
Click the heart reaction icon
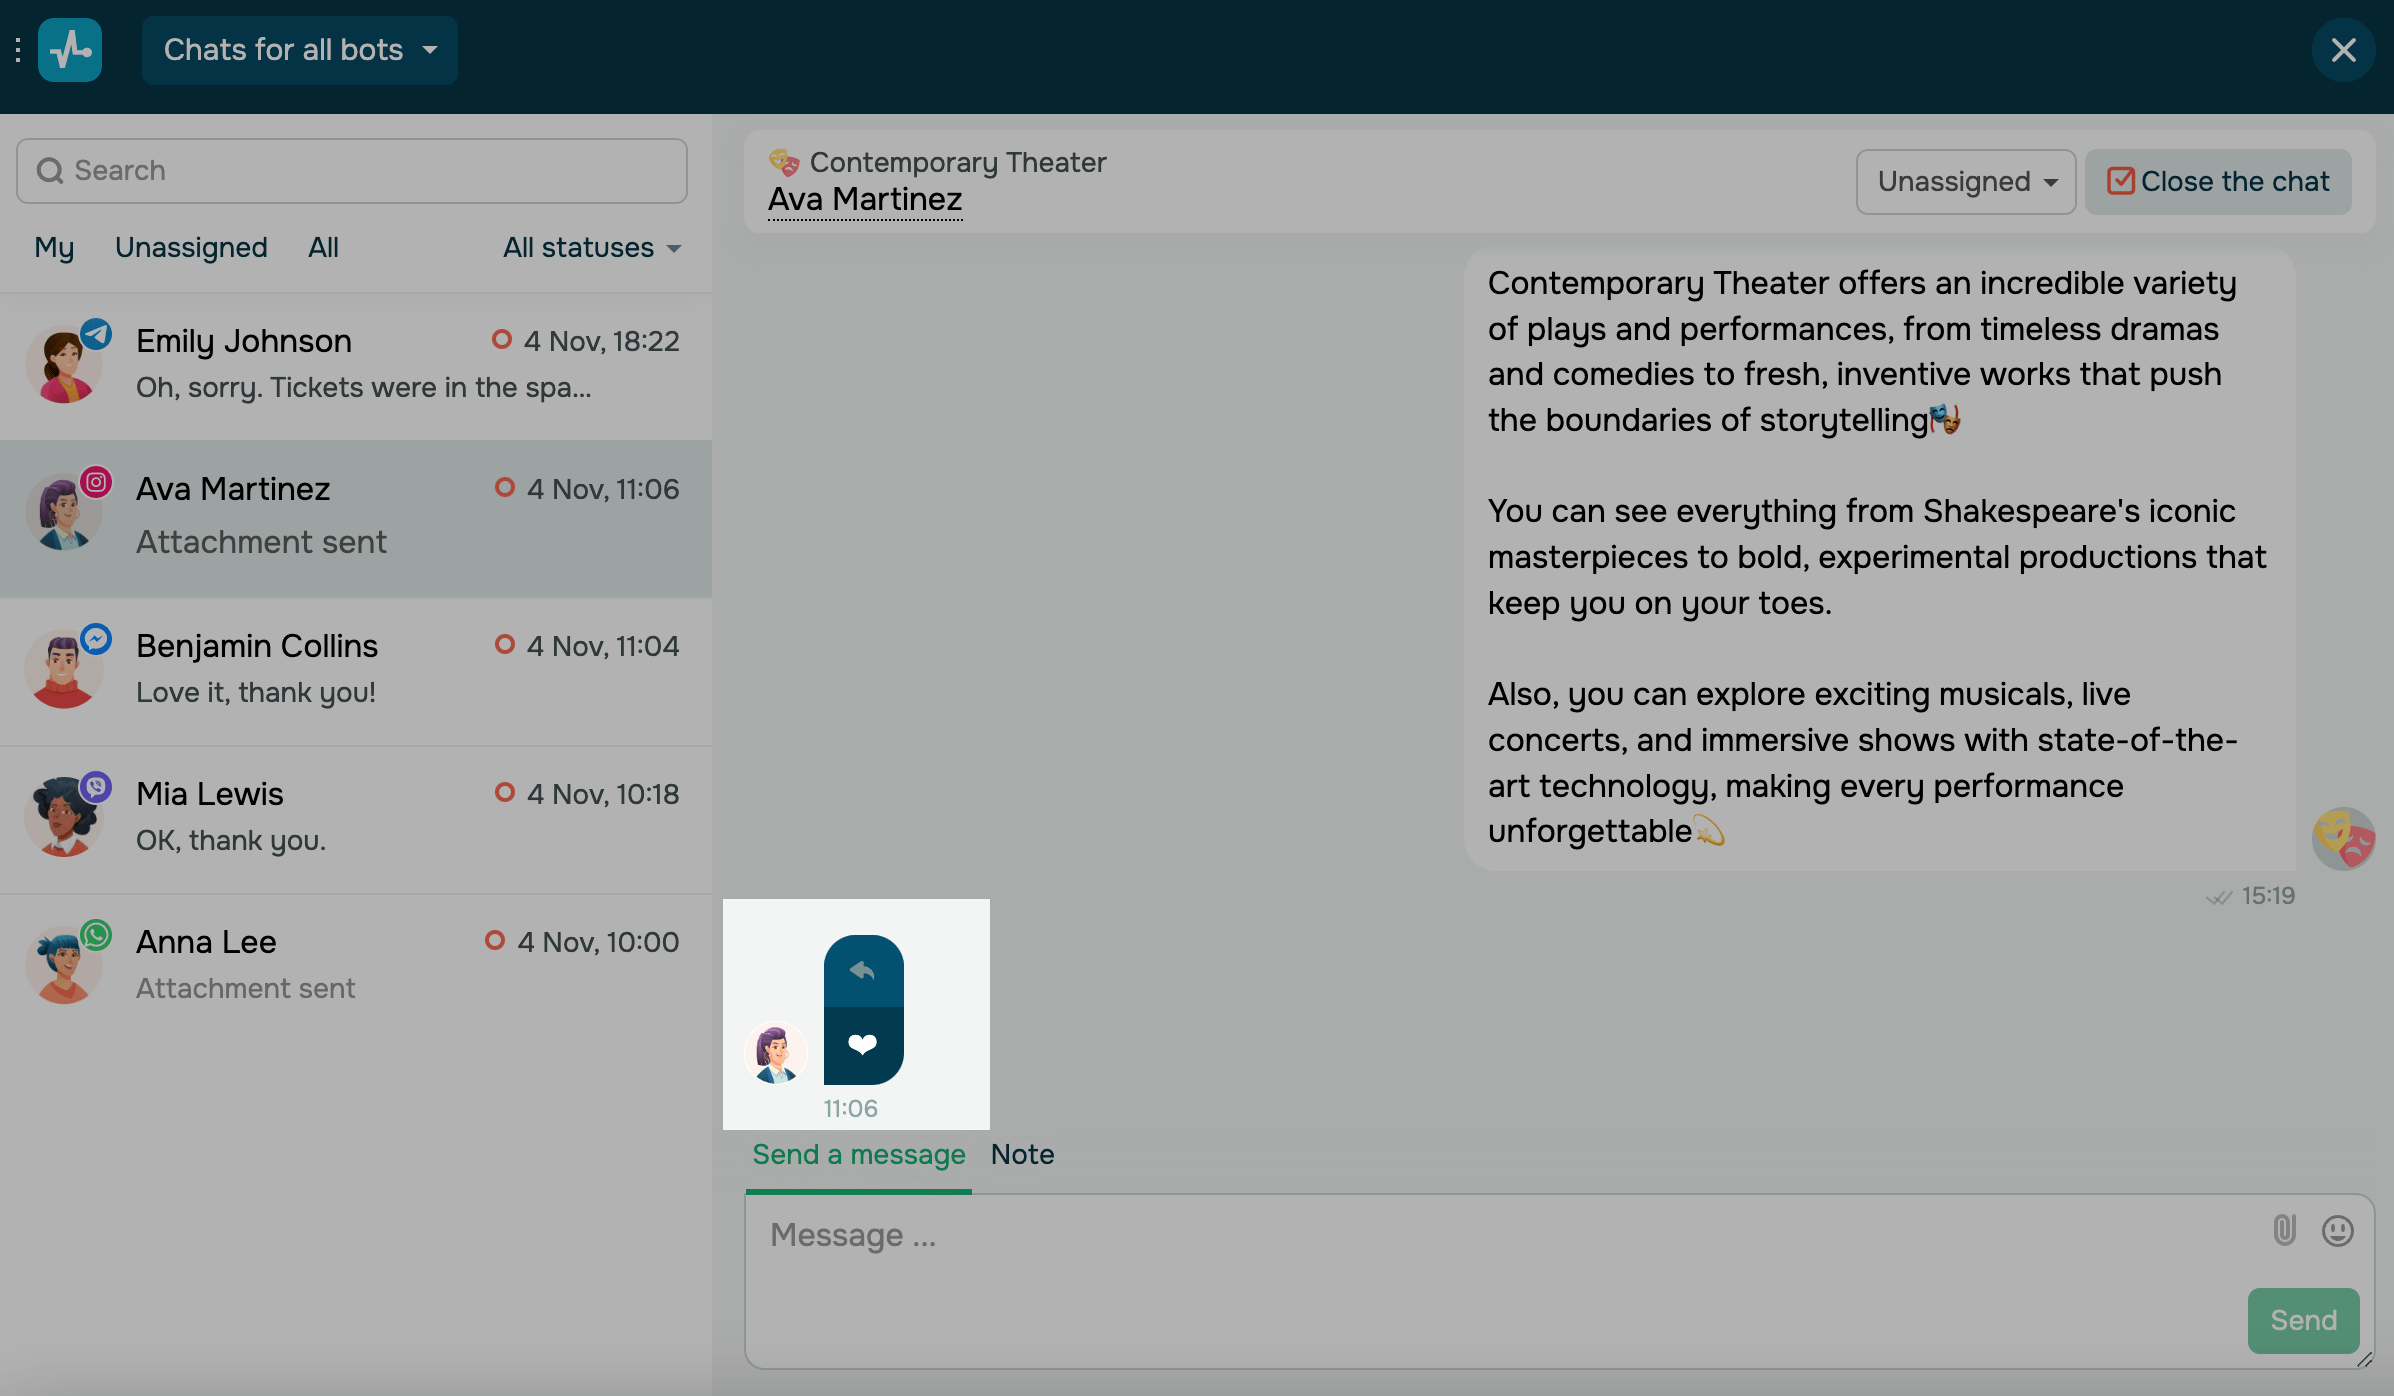[862, 1044]
